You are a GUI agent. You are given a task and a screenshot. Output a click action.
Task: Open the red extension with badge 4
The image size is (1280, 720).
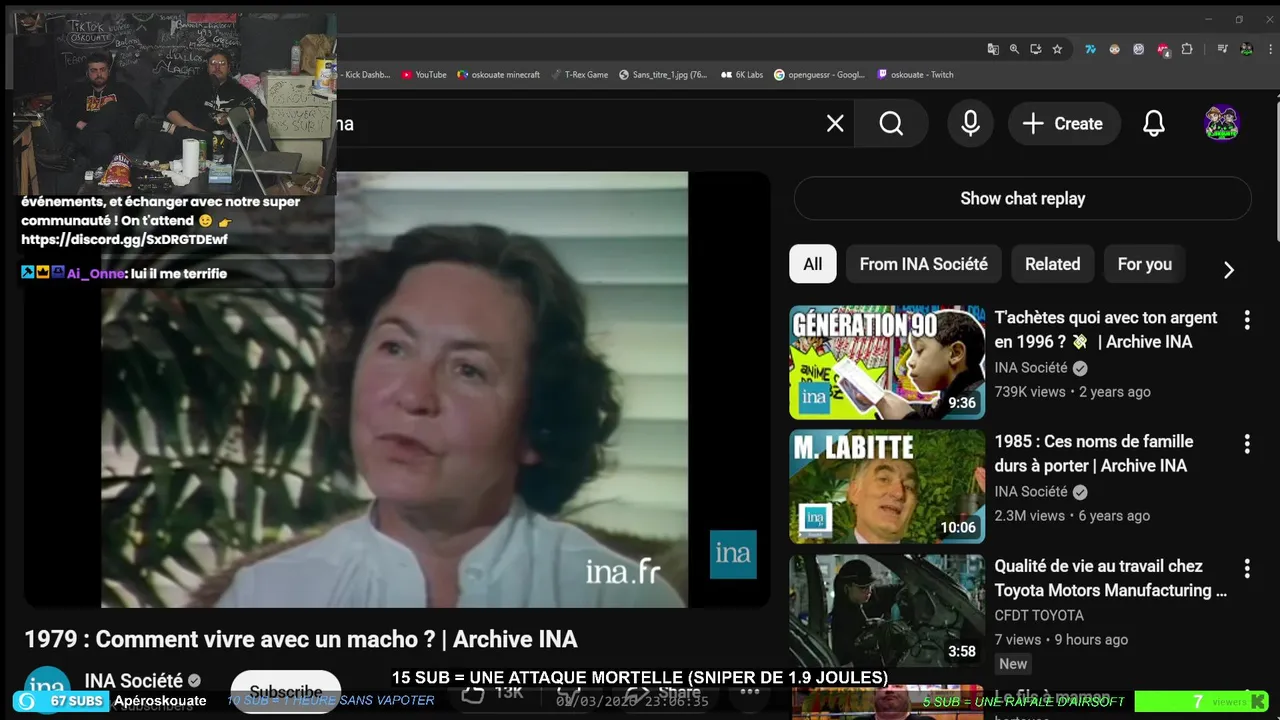click(1163, 49)
